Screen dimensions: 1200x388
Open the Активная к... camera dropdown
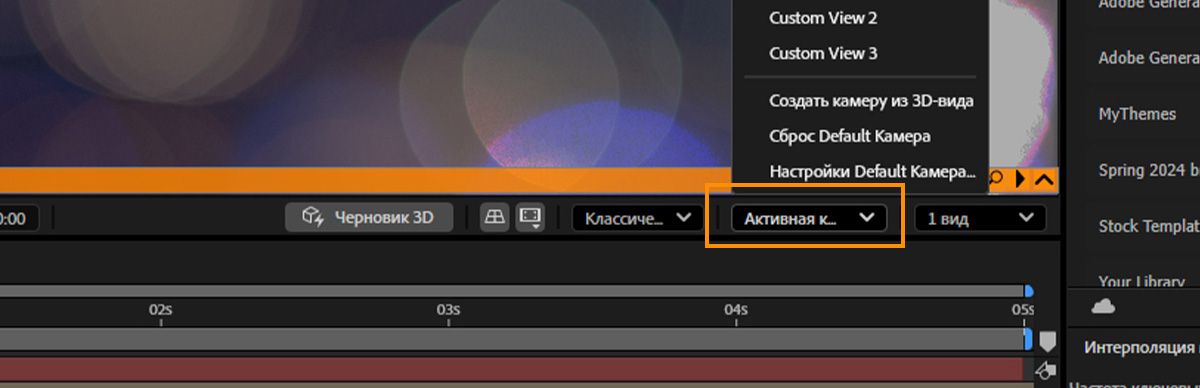(x=809, y=218)
